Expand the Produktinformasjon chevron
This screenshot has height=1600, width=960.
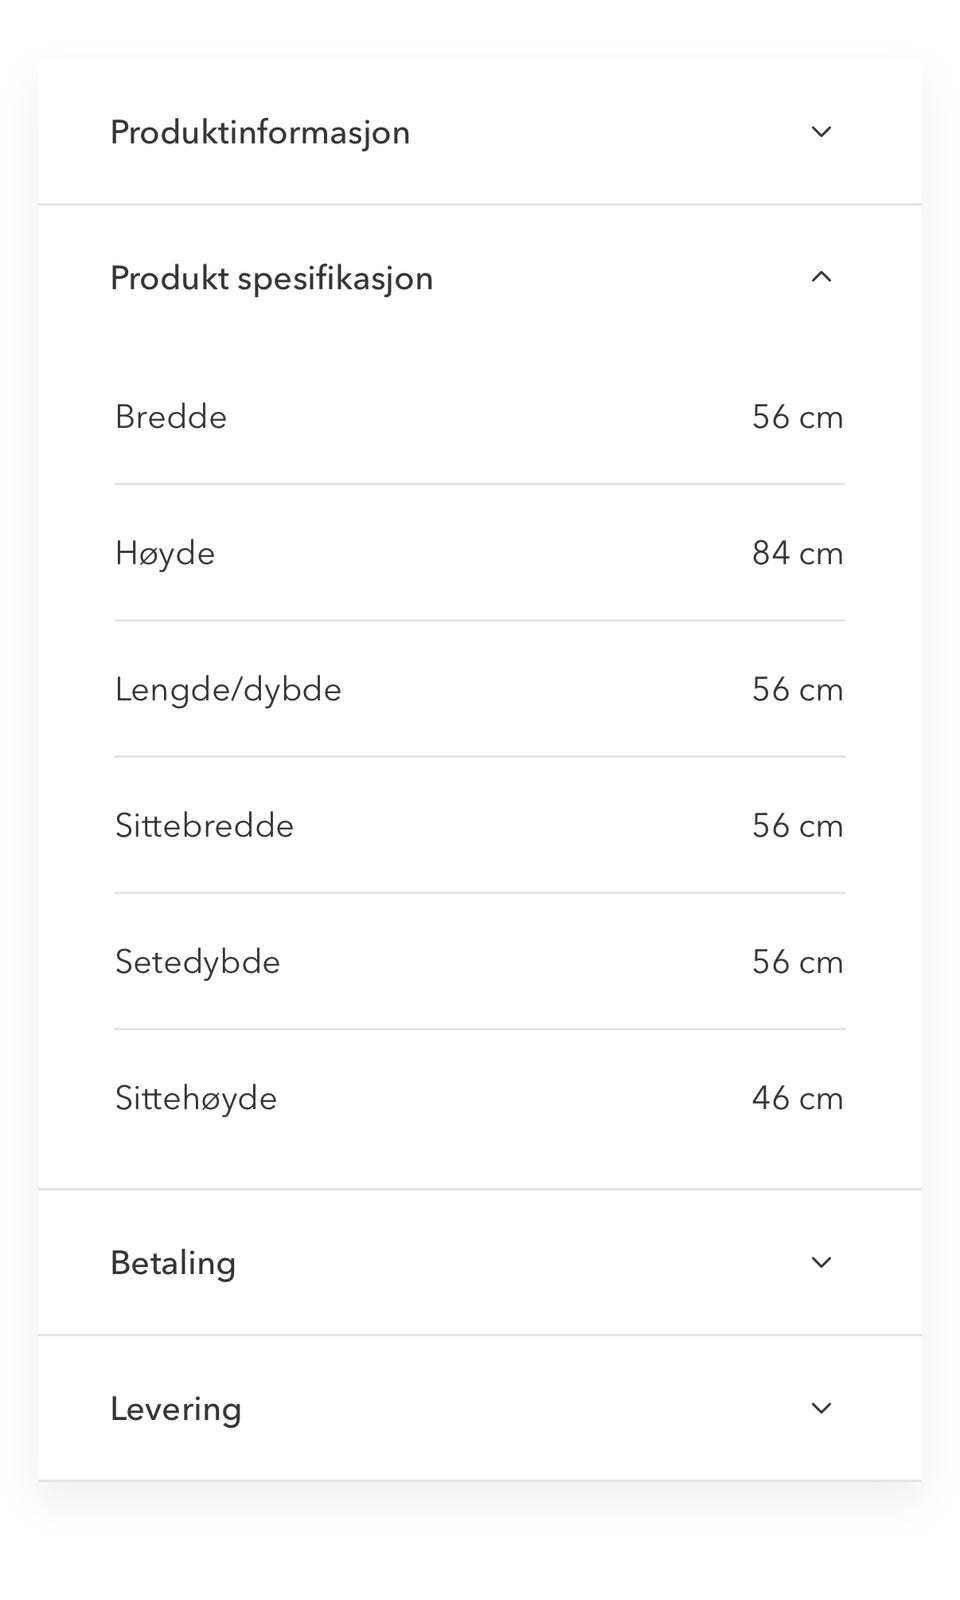pyautogui.click(x=821, y=132)
